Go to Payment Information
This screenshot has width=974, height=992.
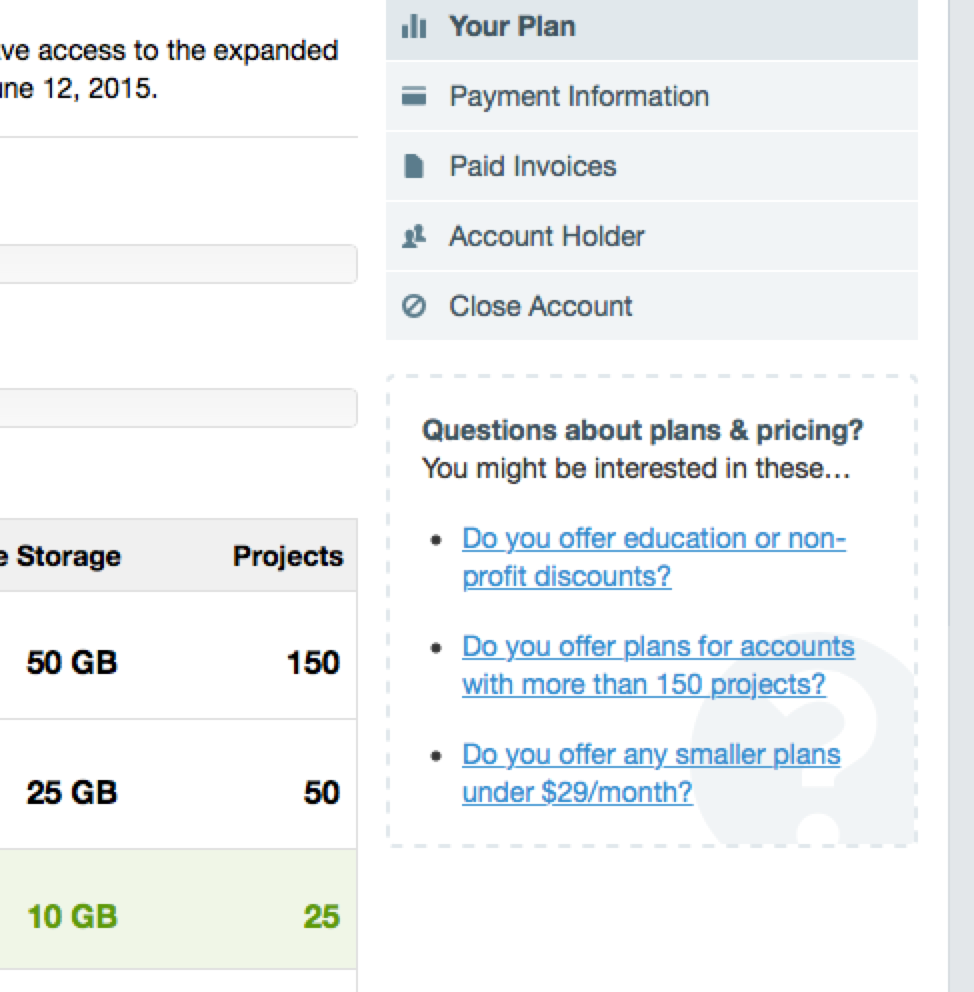652,97
